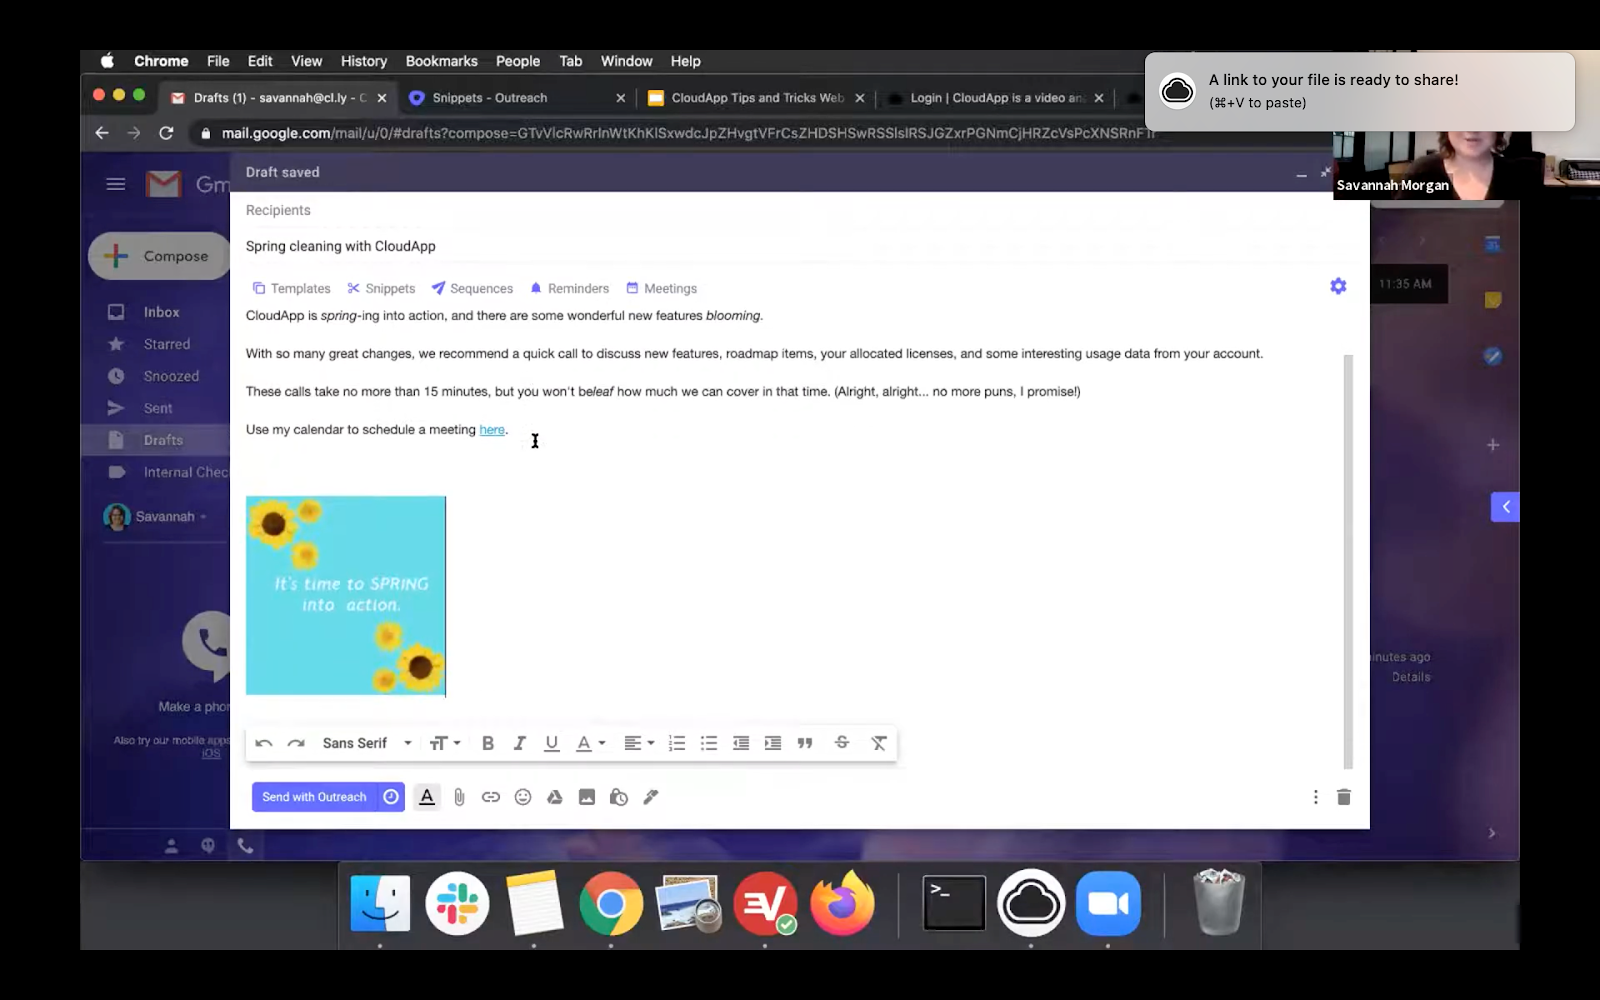
Task: Toggle Strikethrough formatting
Action: coord(842,742)
